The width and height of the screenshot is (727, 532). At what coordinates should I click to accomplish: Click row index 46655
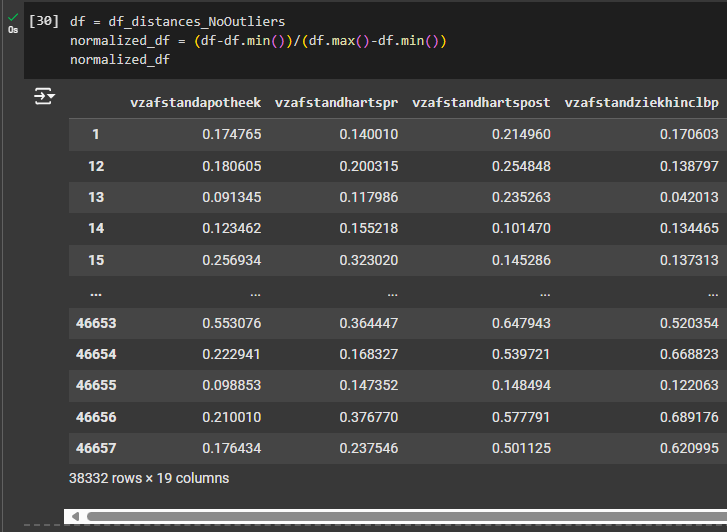coord(96,385)
